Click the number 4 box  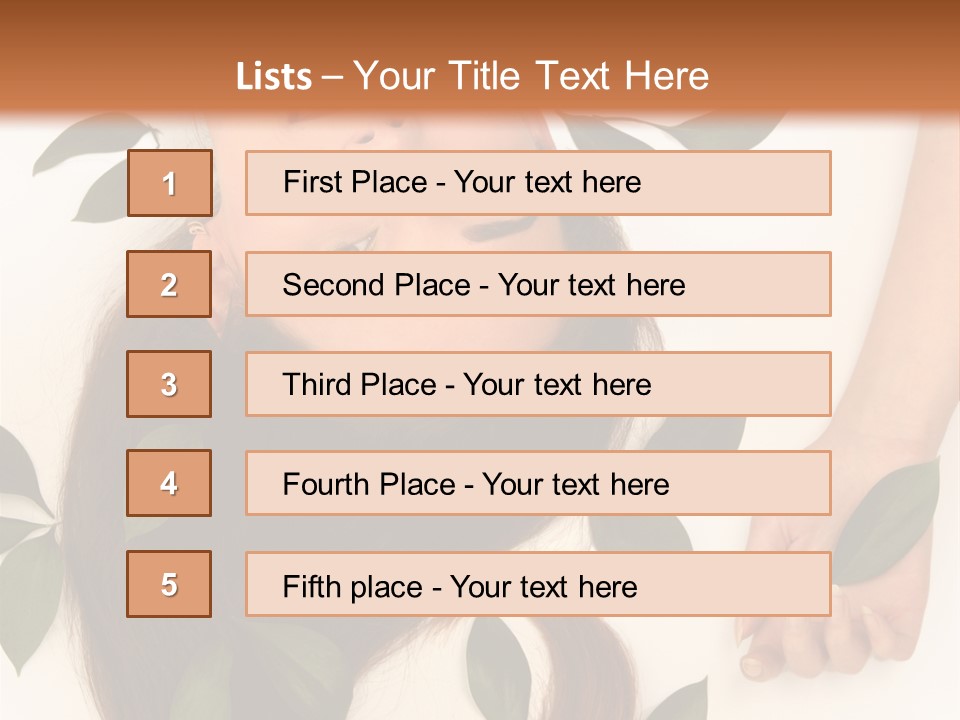coord(169,483)
